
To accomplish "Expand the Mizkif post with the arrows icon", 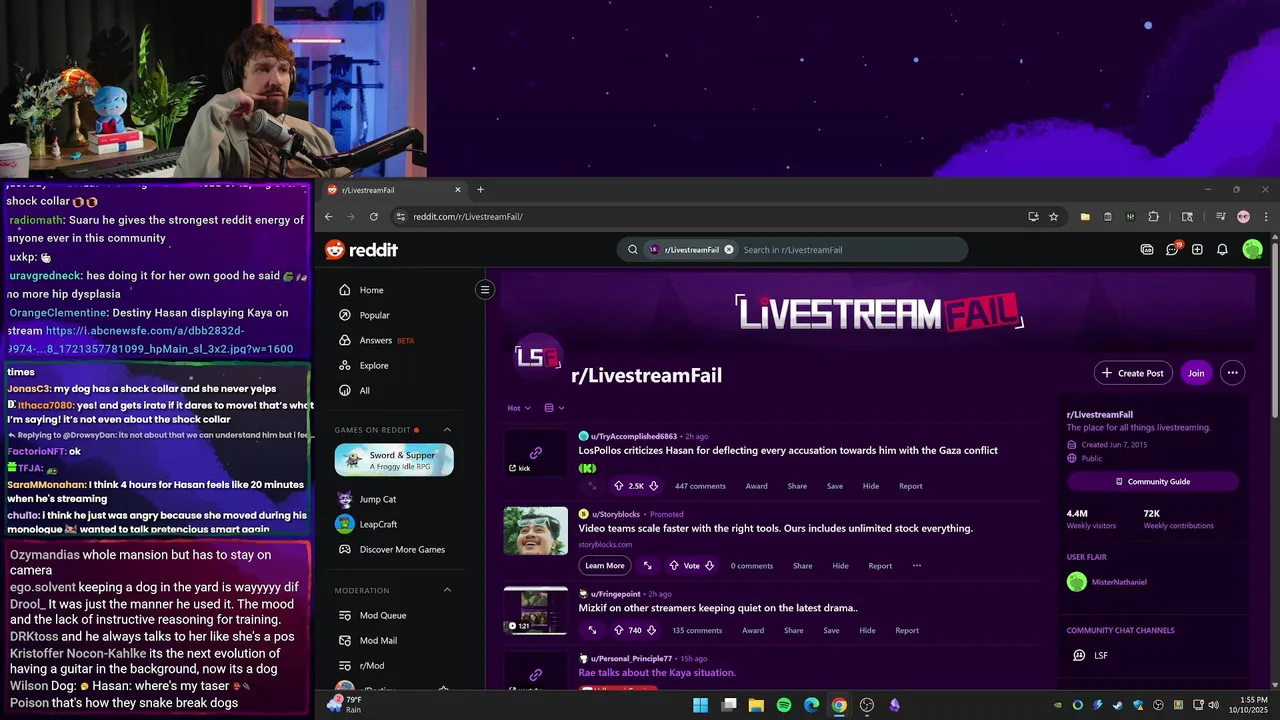I will 592,630.
